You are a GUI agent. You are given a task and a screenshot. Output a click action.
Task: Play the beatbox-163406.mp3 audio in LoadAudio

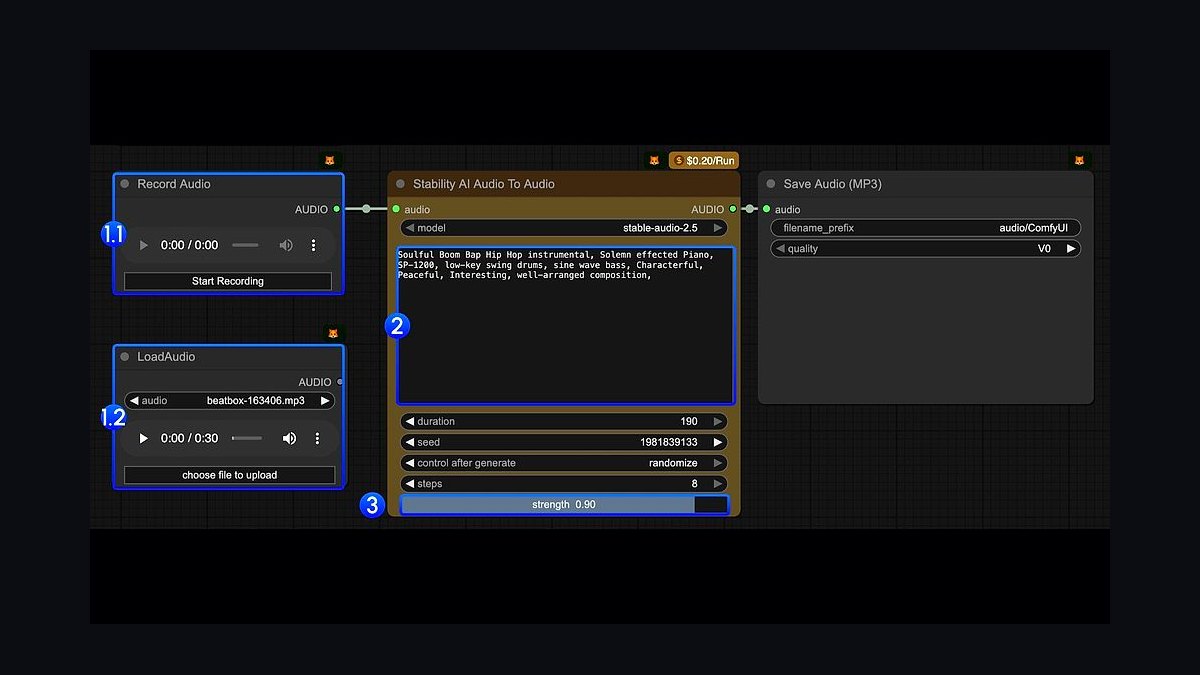[144, 438]
